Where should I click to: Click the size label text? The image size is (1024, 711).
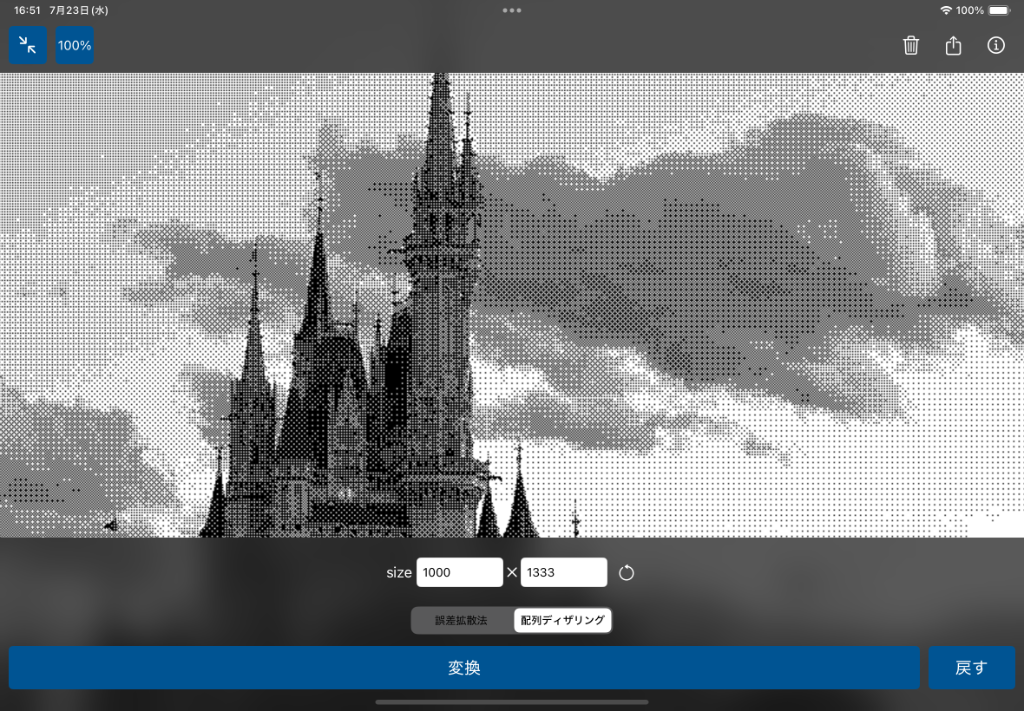(x=398, y=573)
